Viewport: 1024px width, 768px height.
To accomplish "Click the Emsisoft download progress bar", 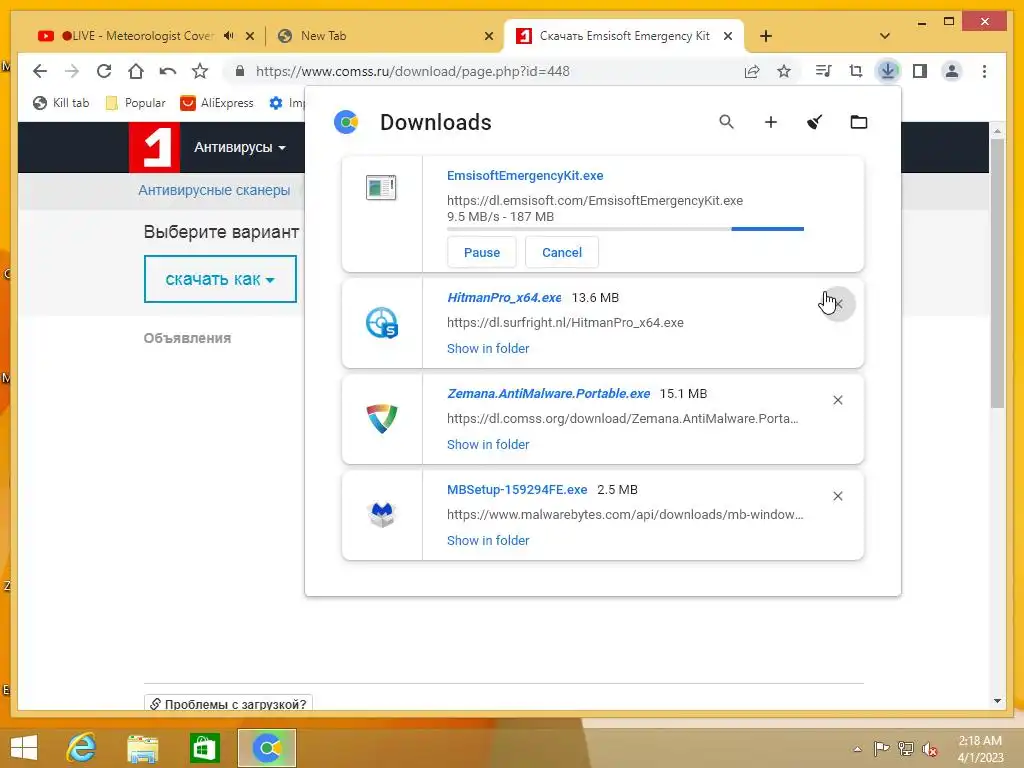I will coord(625,229).
